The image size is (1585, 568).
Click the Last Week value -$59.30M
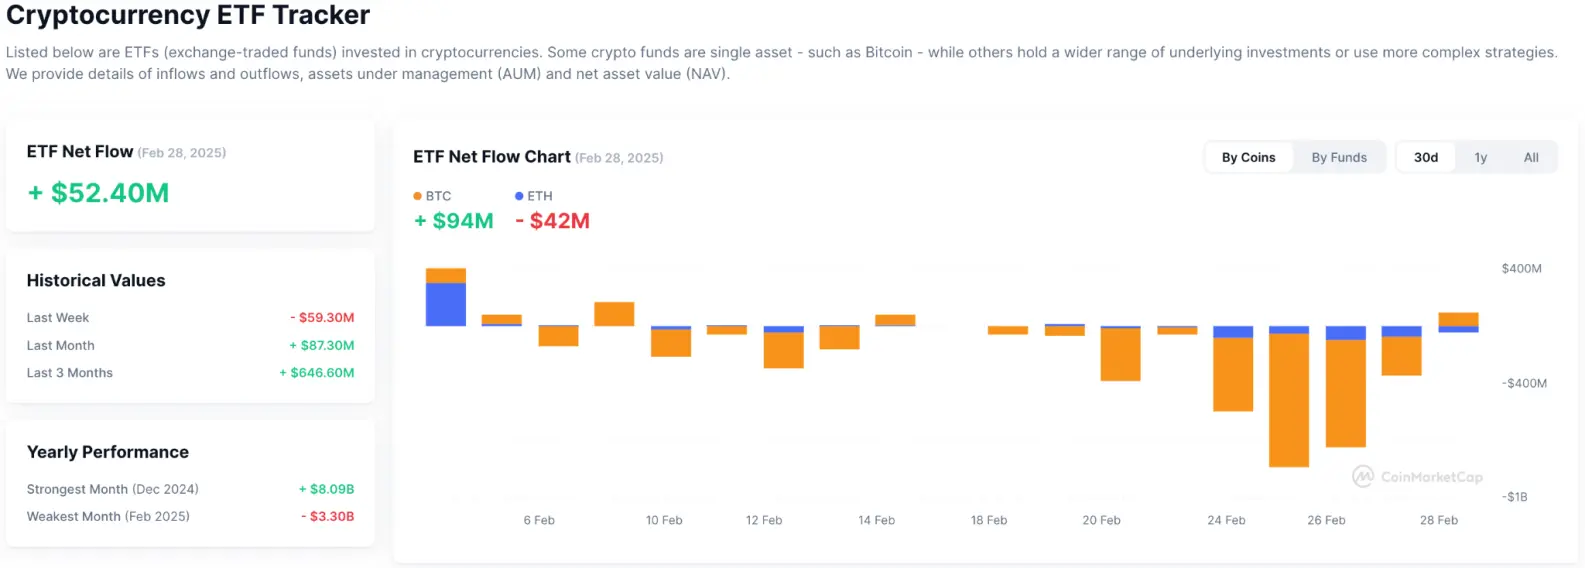[322, 318]
